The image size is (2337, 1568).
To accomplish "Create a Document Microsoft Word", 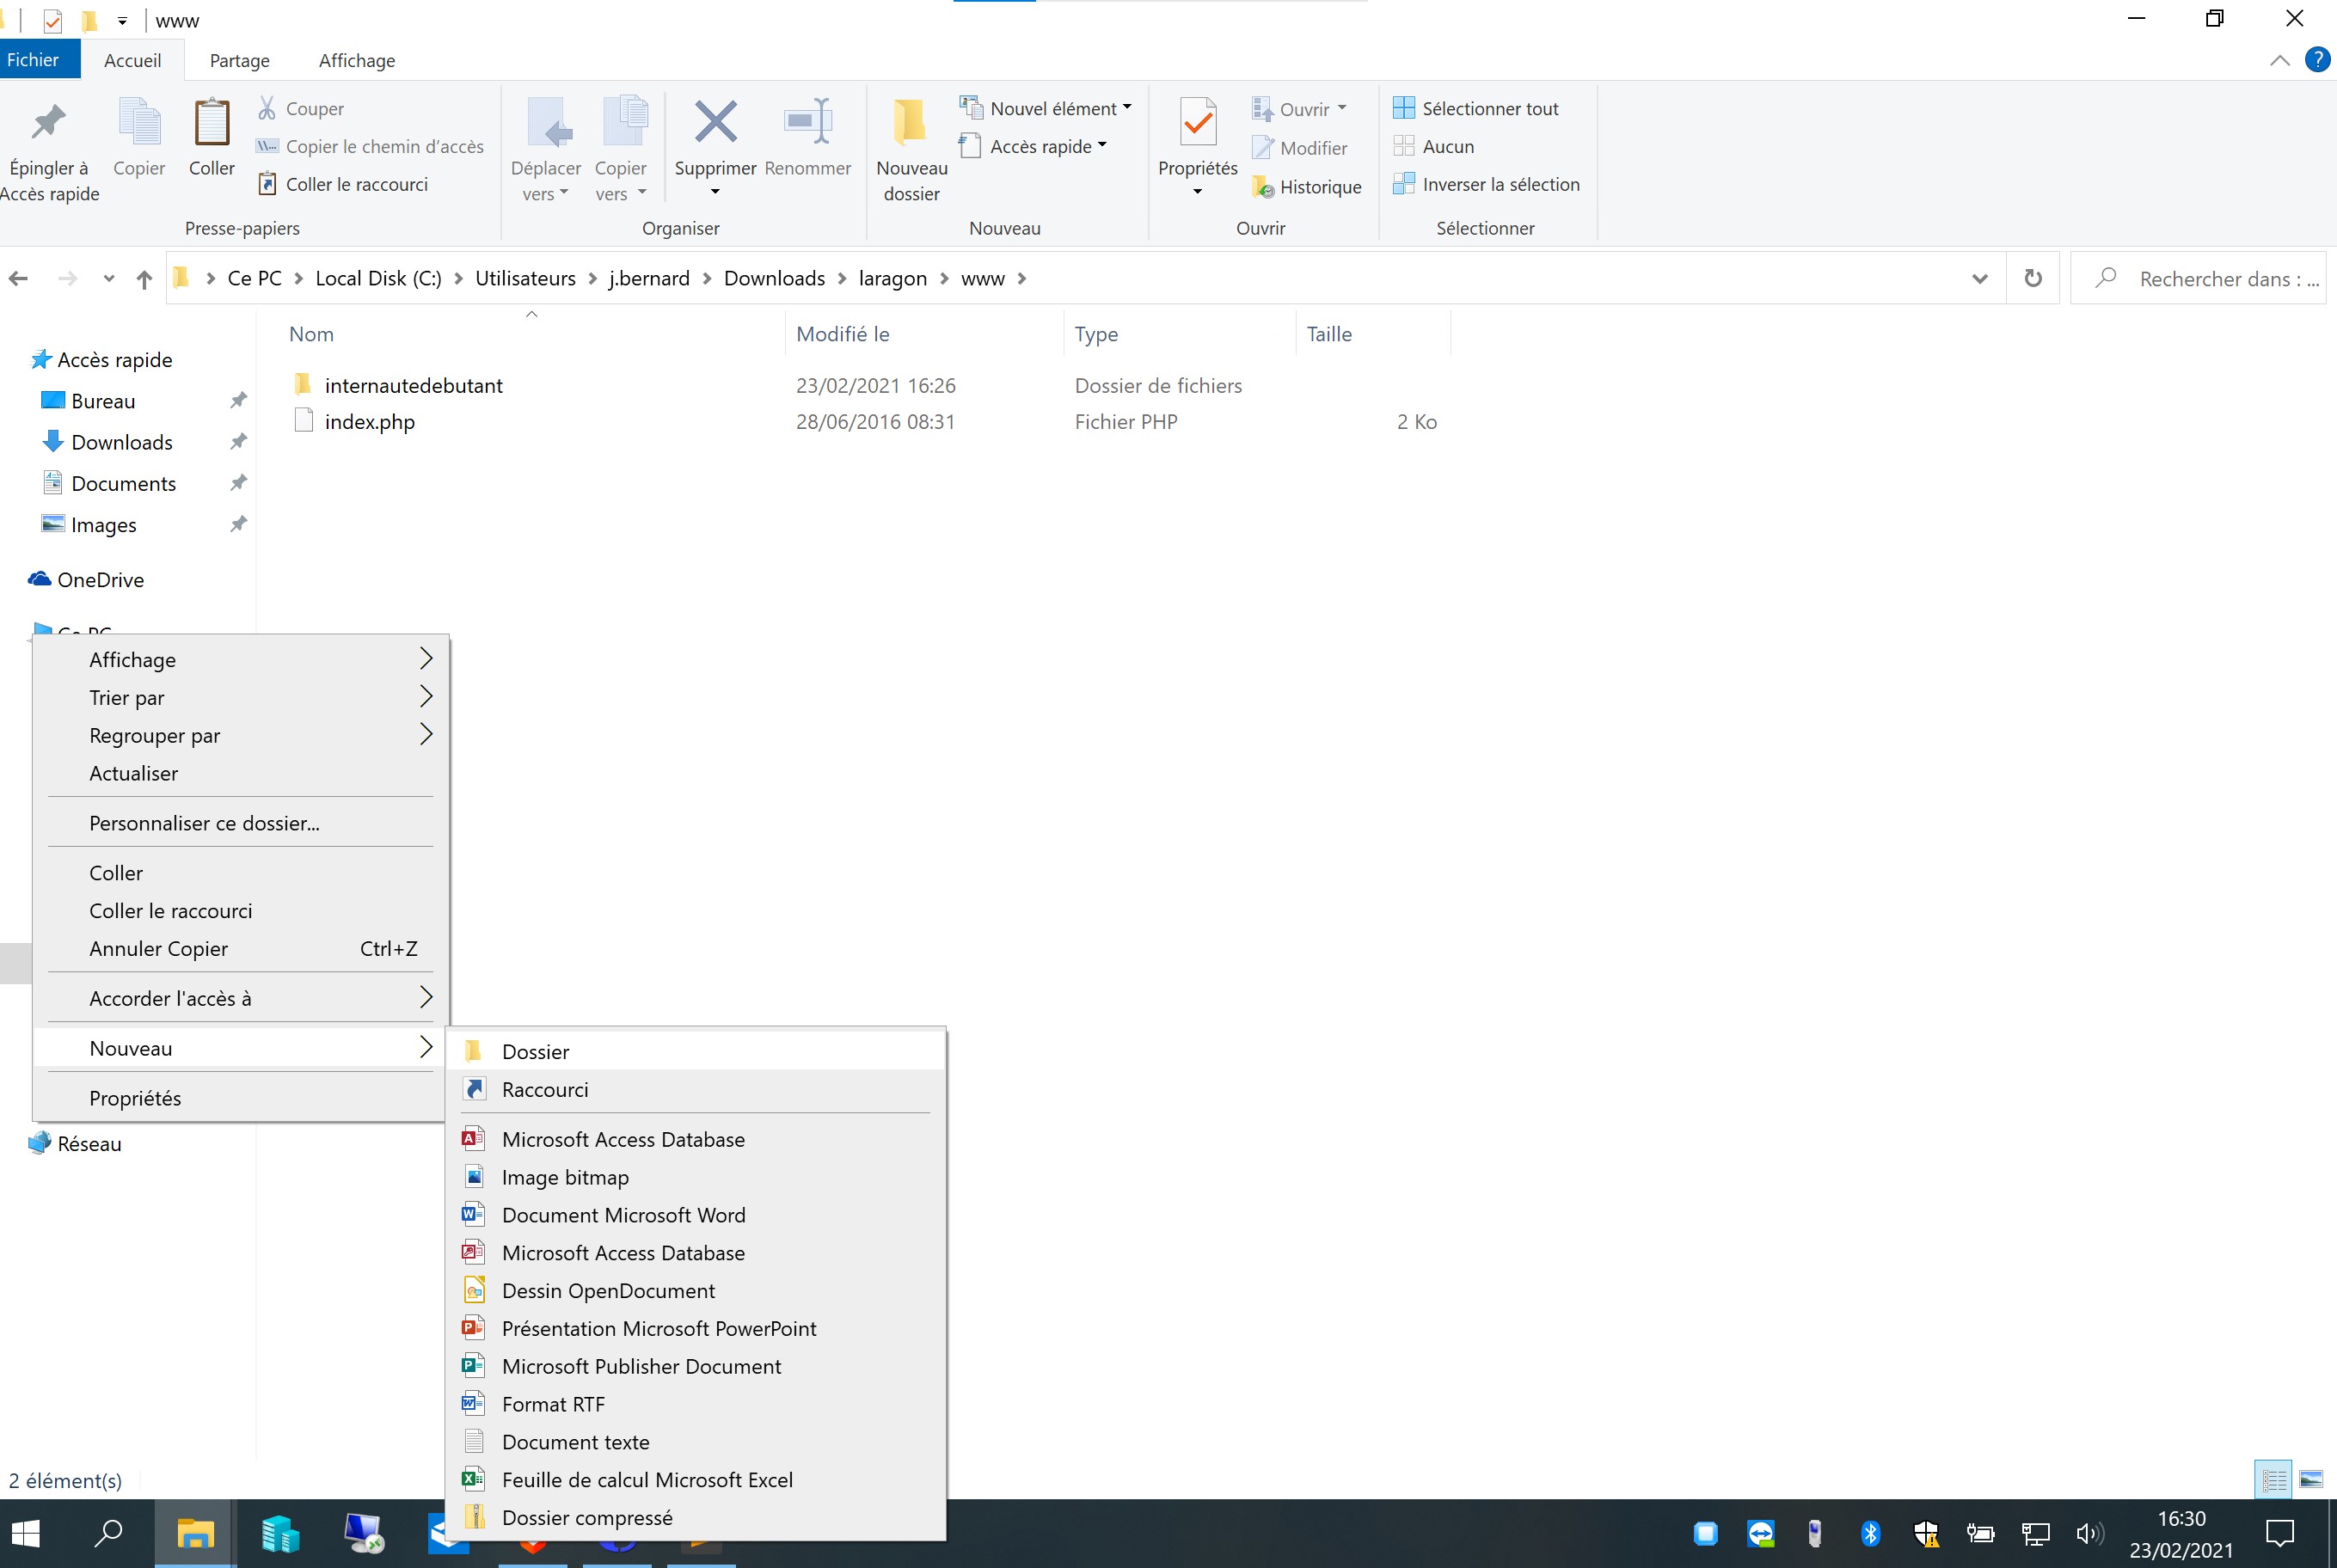I will [x=696, y=1215].
